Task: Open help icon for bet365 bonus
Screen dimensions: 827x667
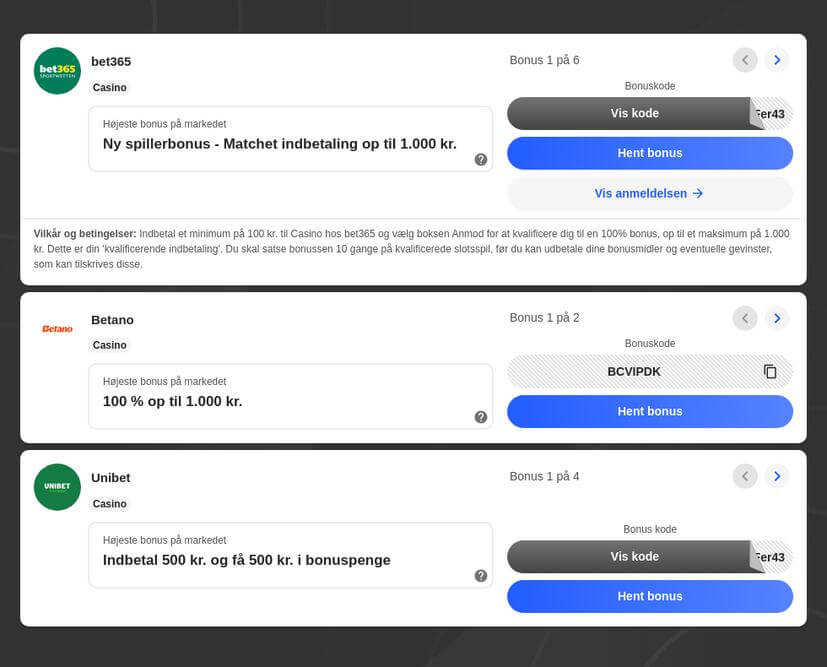Action: [481, 159]
